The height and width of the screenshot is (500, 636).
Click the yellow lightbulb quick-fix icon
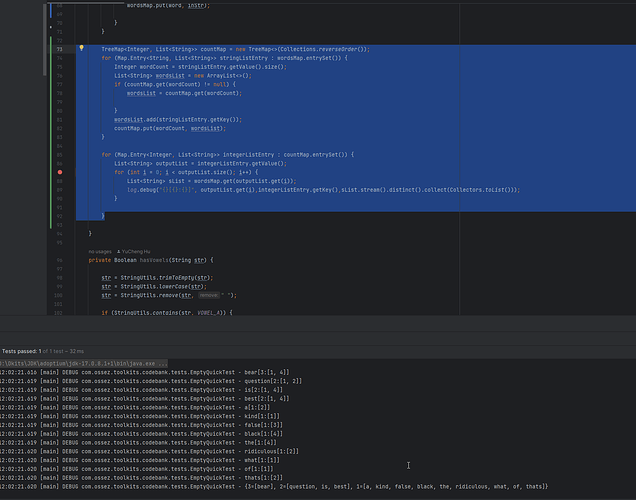tap(81, 48)
